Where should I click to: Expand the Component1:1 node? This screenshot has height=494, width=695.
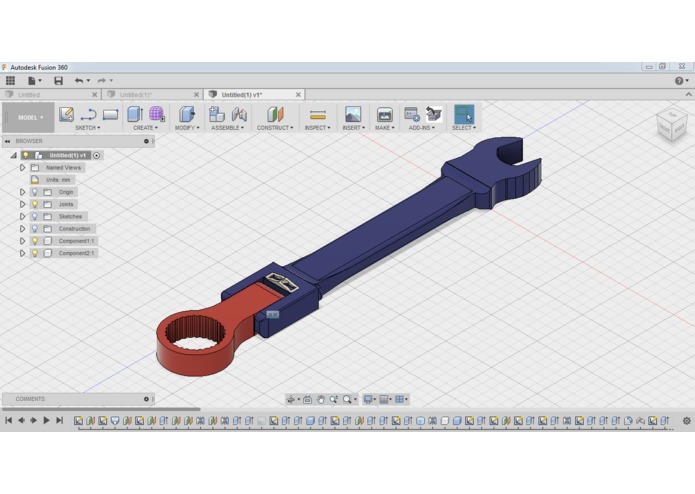click(22, 241)
